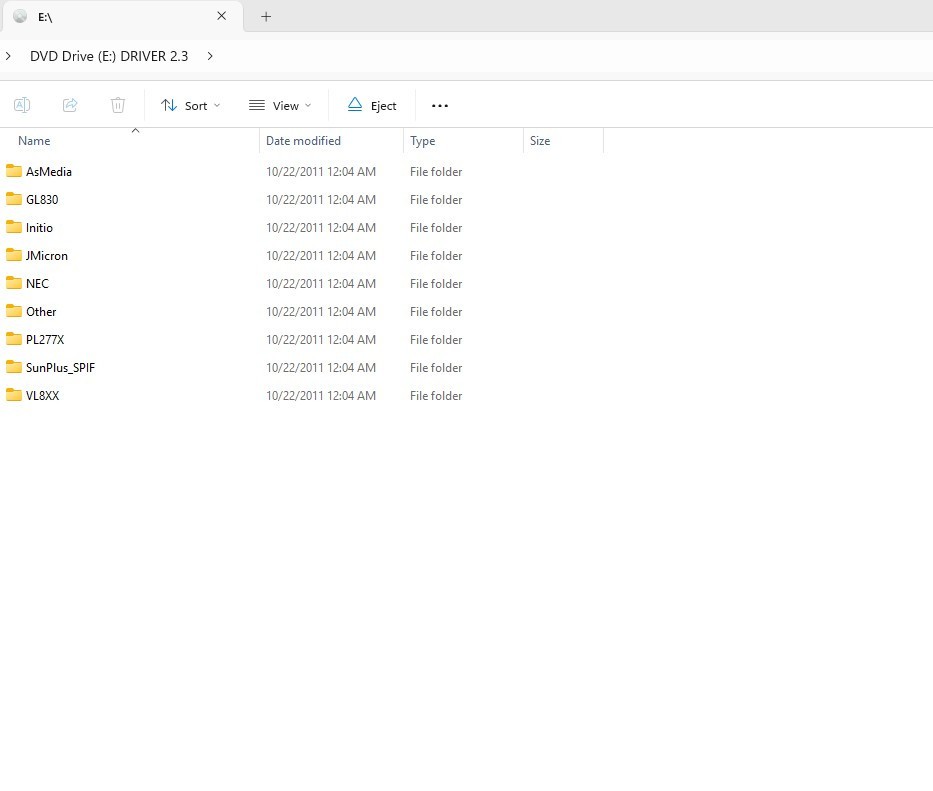This screenshot has height=791, width=933.
Task: Click the AsMedia folder icon
Action: (x=14, y=171)
